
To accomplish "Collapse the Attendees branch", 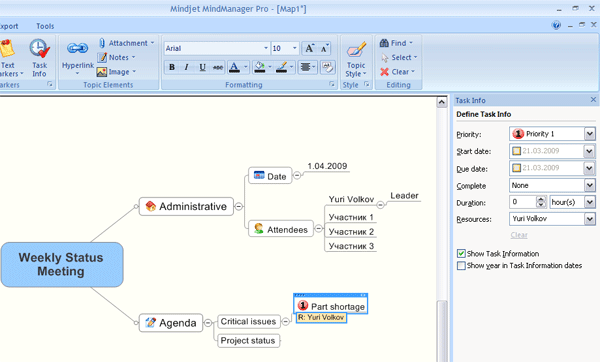I will [x=318, y=229].
